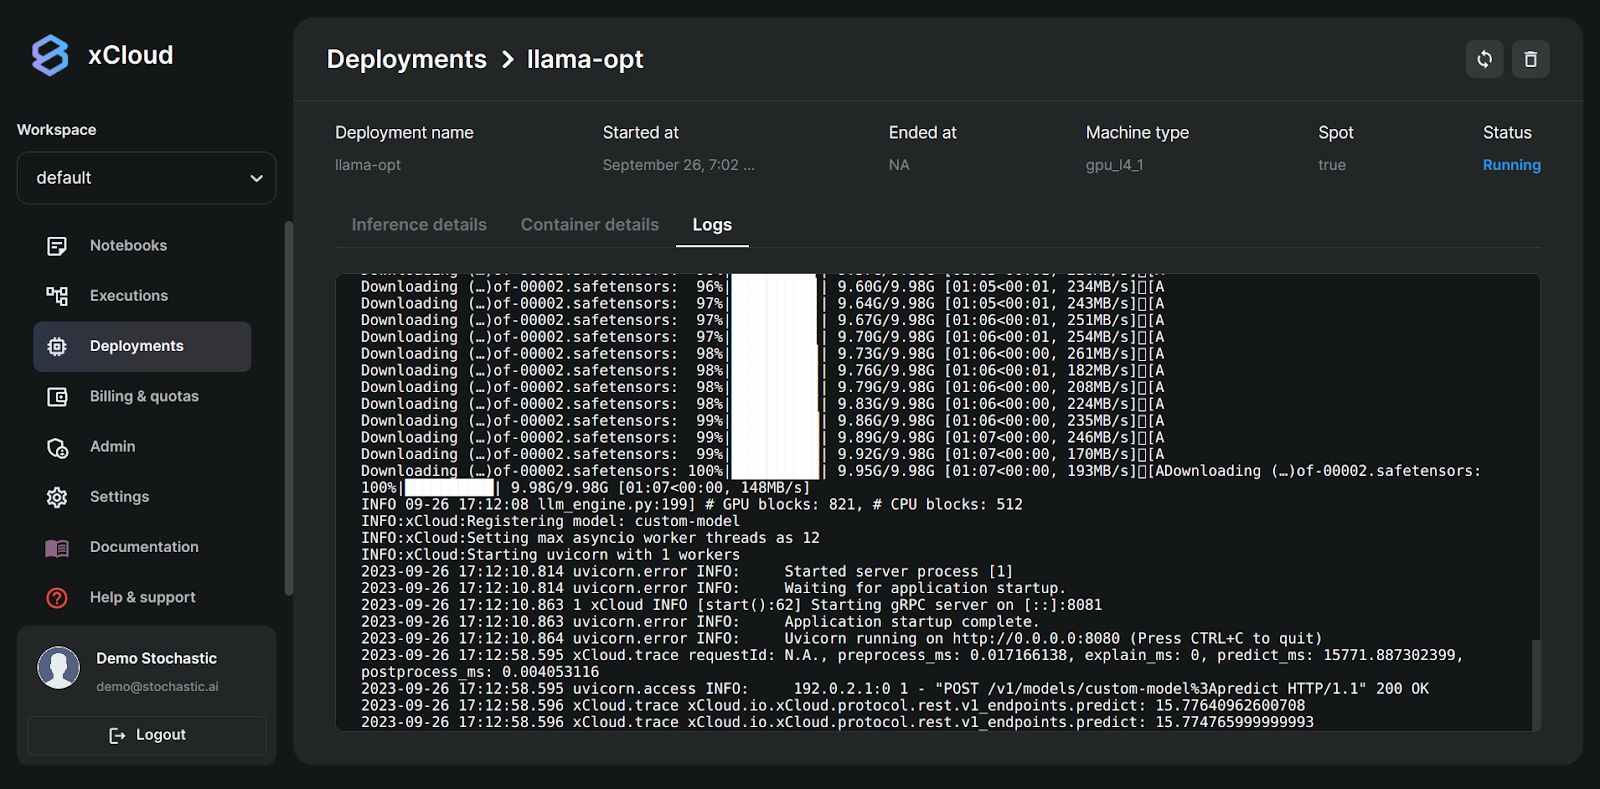The image size is (1600, 789).
Task: Open Billing & quotas page
Action: [x=142, y=397]
